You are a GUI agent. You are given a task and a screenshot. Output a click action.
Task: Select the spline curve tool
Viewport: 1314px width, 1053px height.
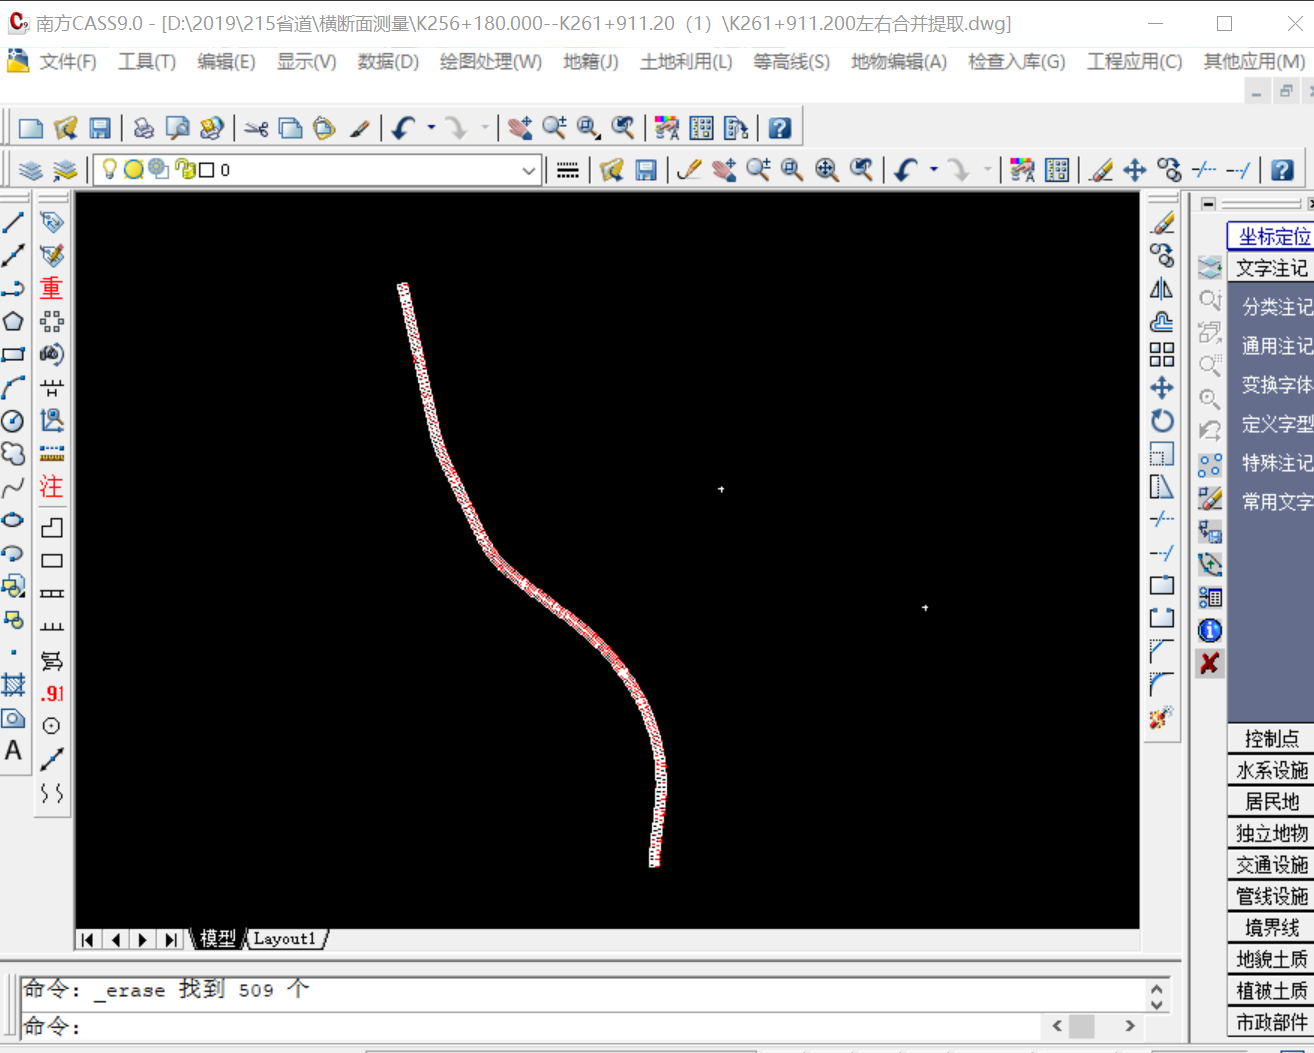pos(13,487)
